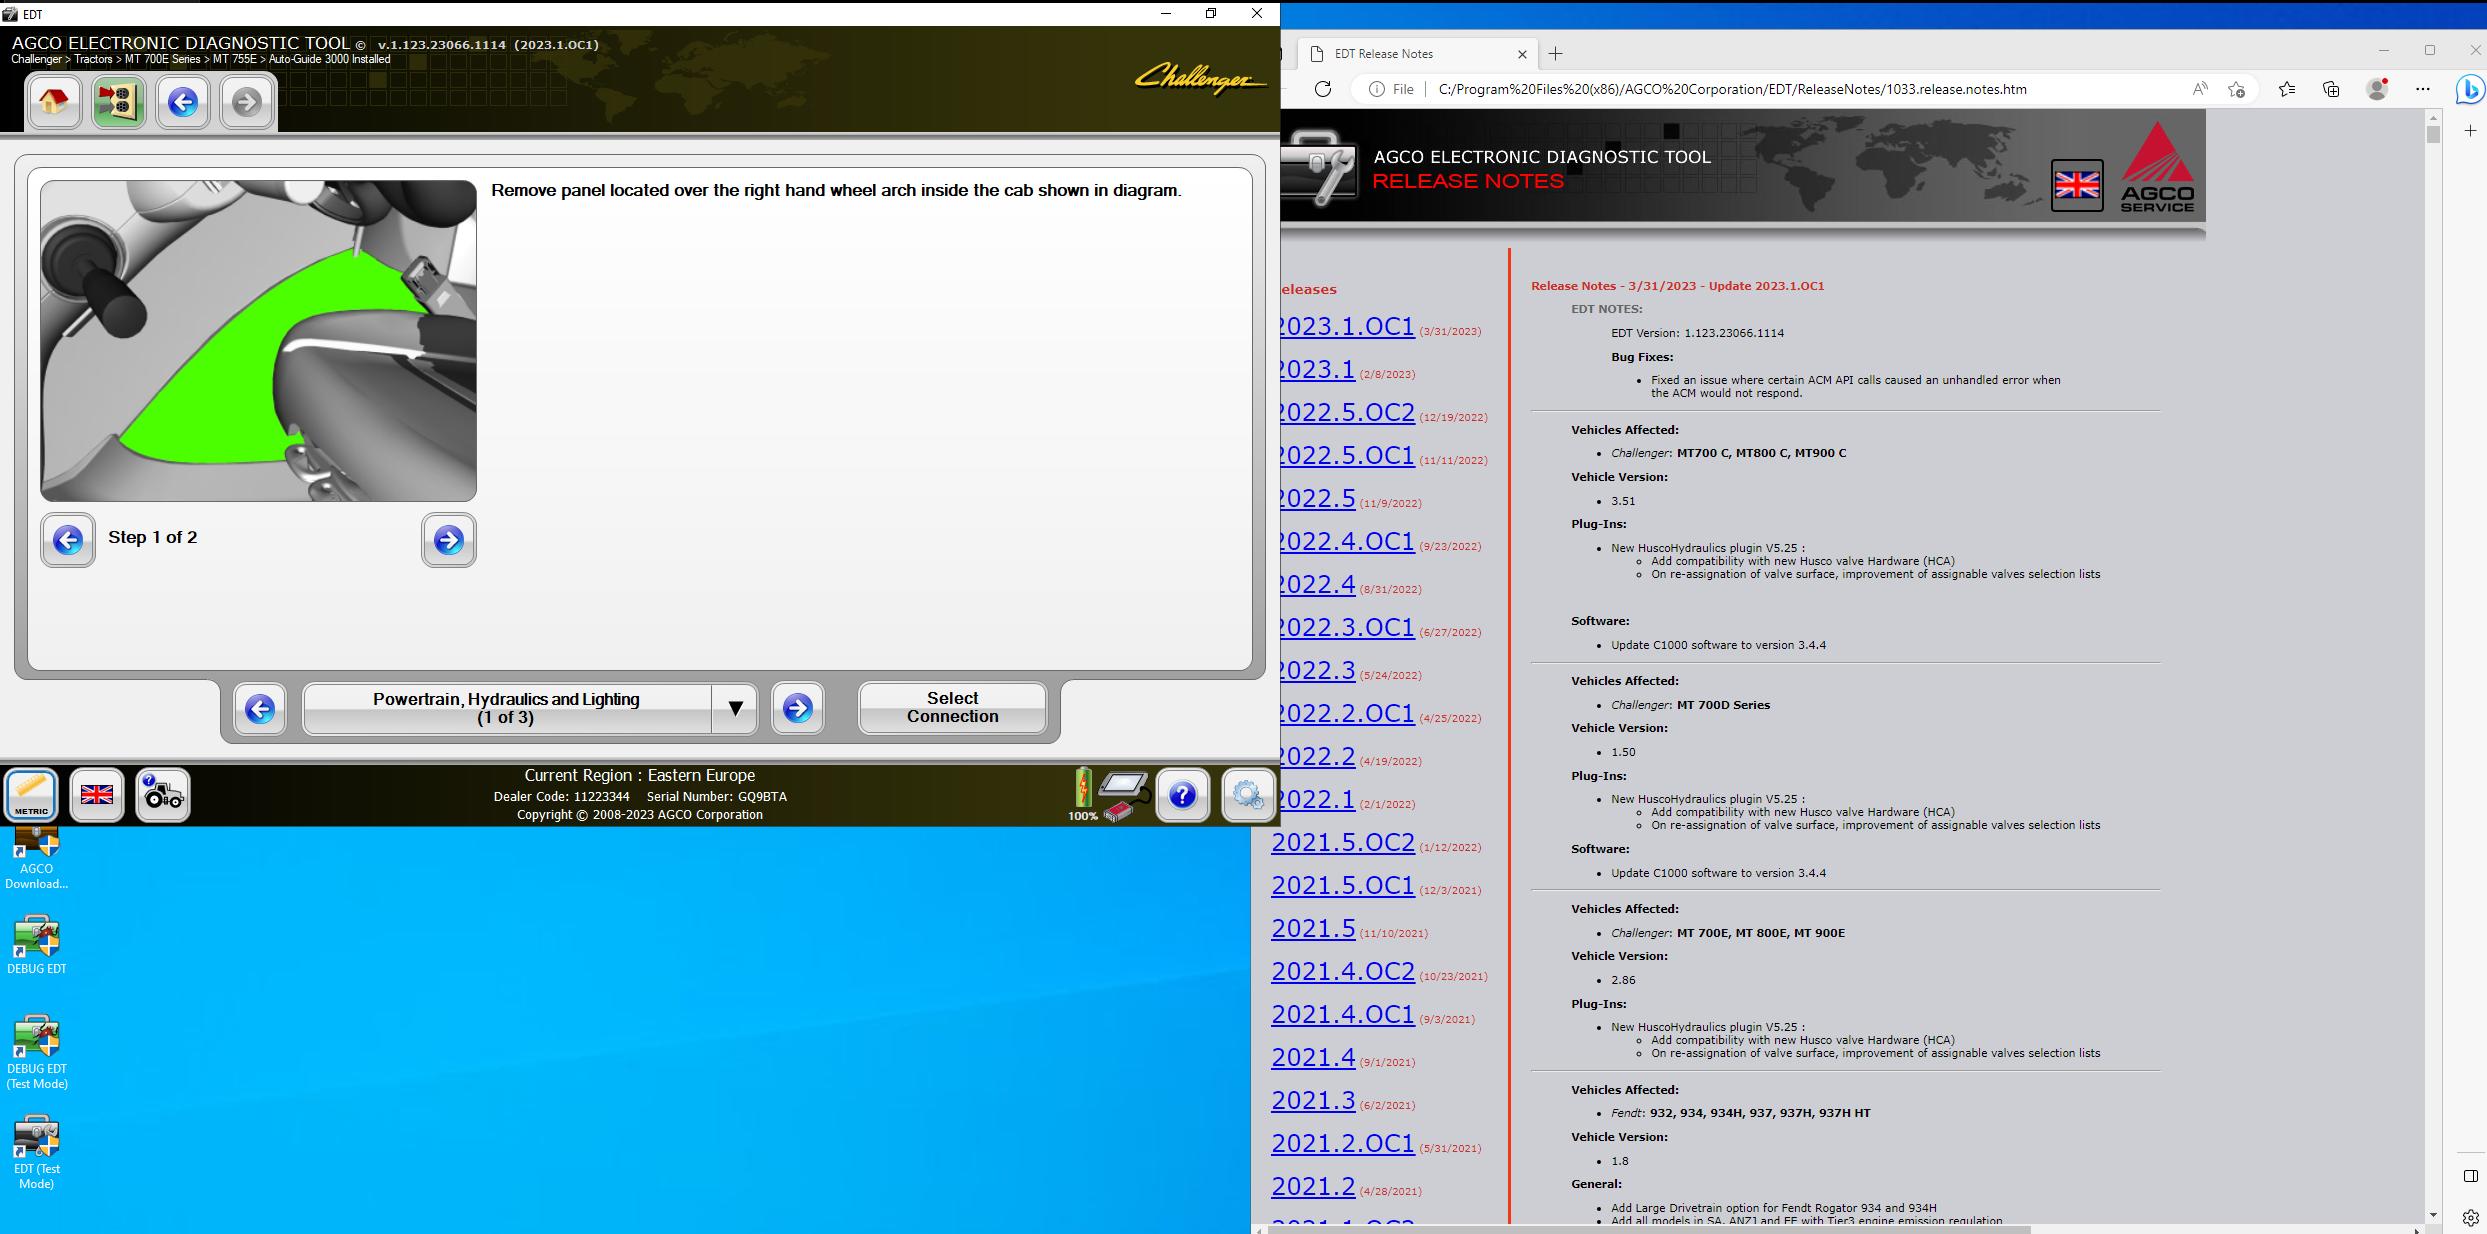The width and height of the screenshot is (2487, 1234).
Task: Open language selection UK flag icon
Action: (x=97, y=795)
